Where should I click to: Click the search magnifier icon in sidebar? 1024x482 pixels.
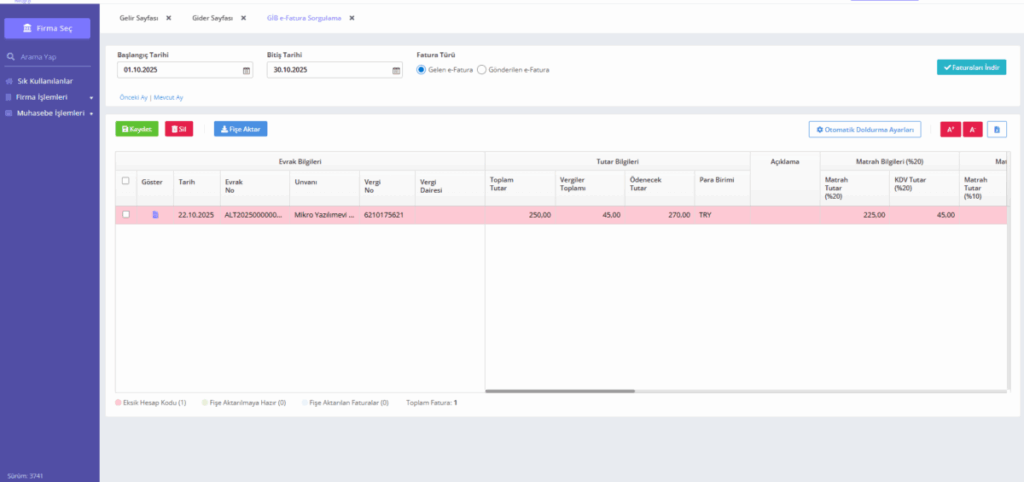[x=10, y=57]
